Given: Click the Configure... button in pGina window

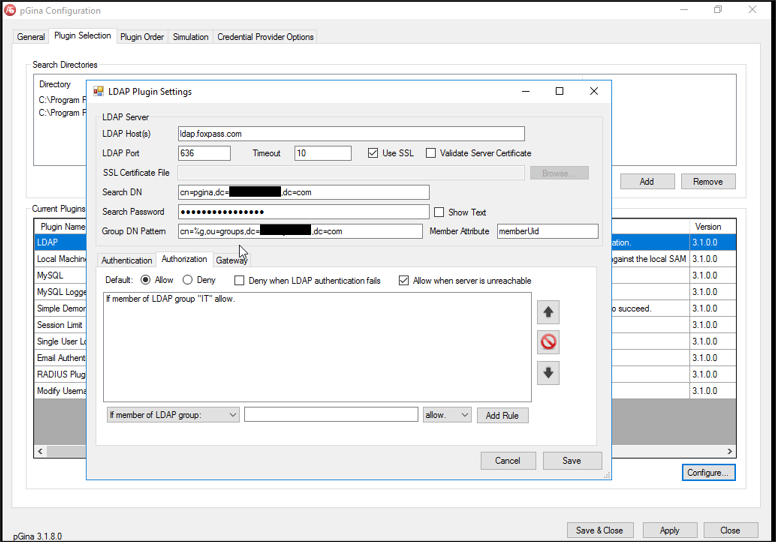Looking at the screenshot, I should point(708,473).
